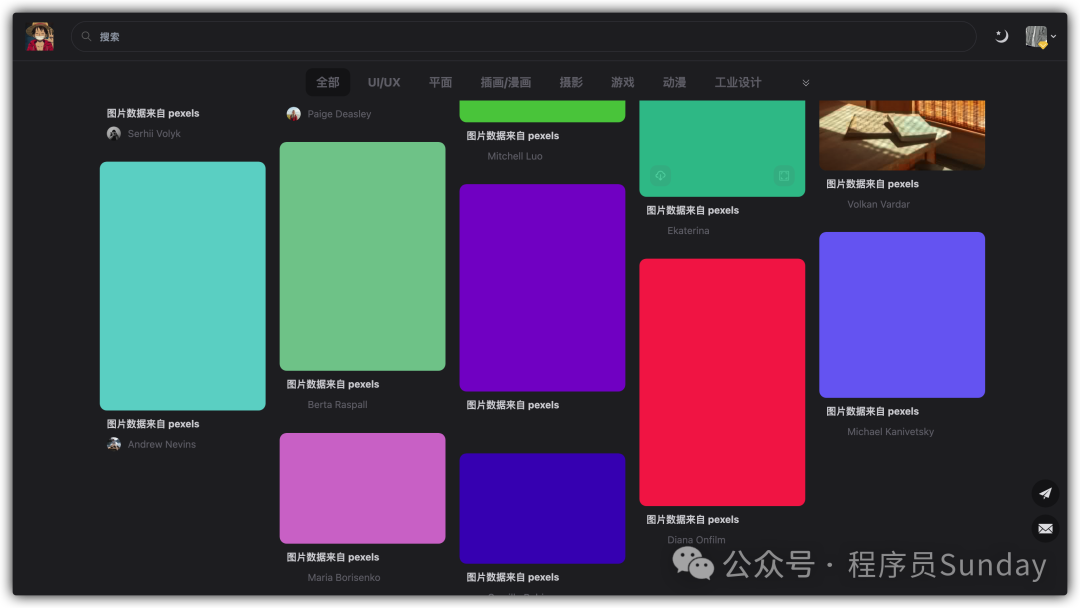The height and width of the screenshot is (608, 1080).
Task: Open the 工业设计 category tab
Action: (x=738, y=83)
